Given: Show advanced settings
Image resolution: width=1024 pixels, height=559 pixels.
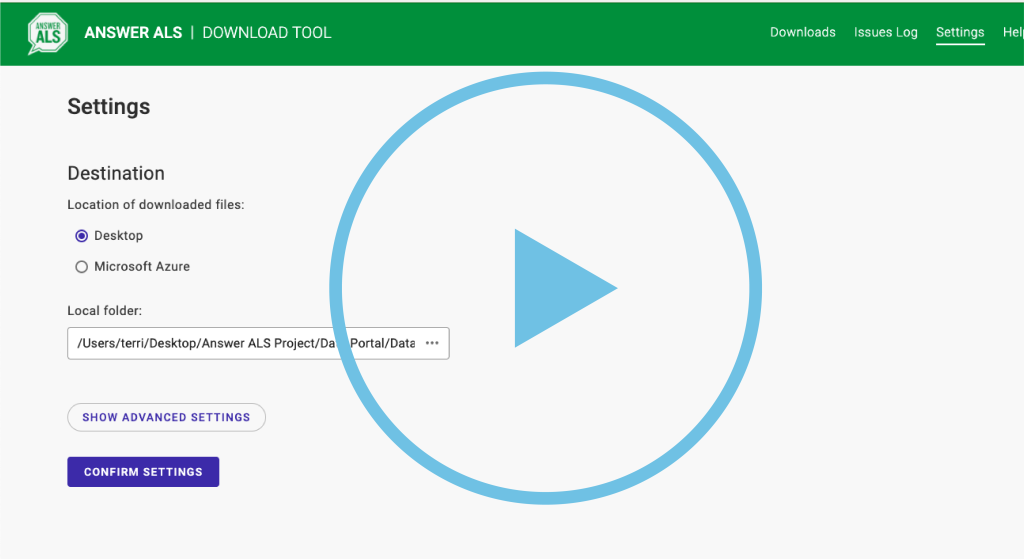Looking at the screenshot, I should pos(167,417).
